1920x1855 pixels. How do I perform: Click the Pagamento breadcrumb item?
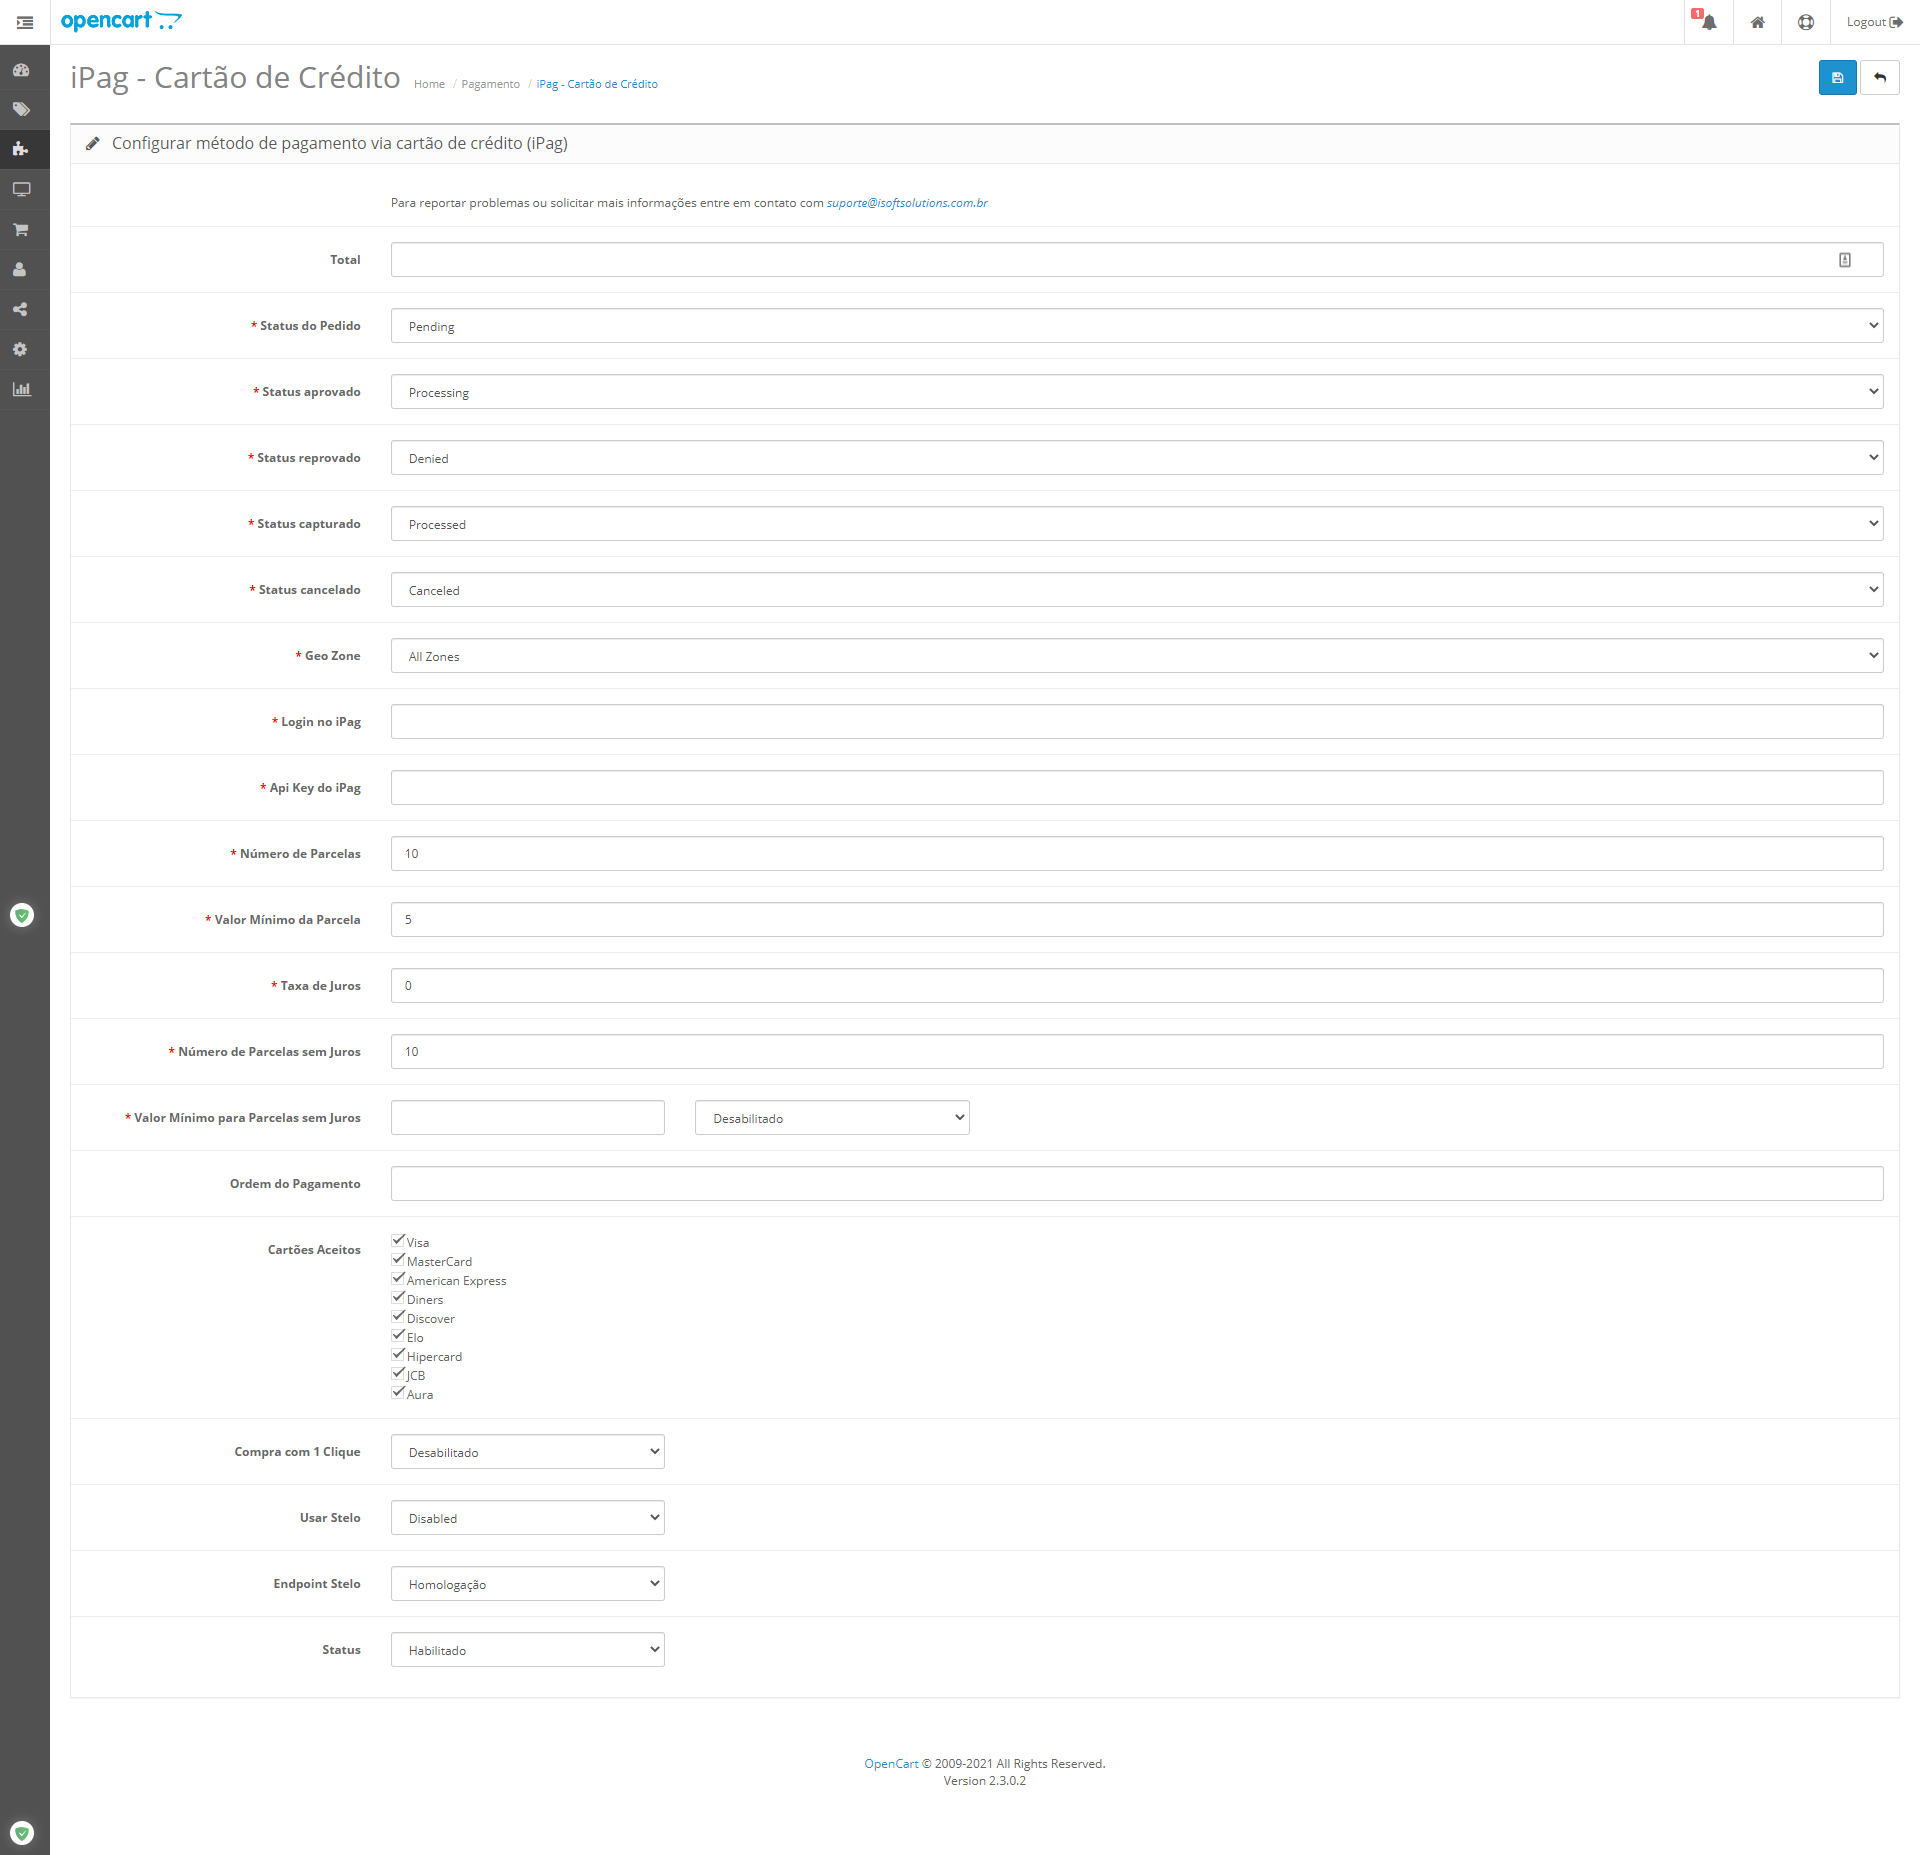click(490, 84)
